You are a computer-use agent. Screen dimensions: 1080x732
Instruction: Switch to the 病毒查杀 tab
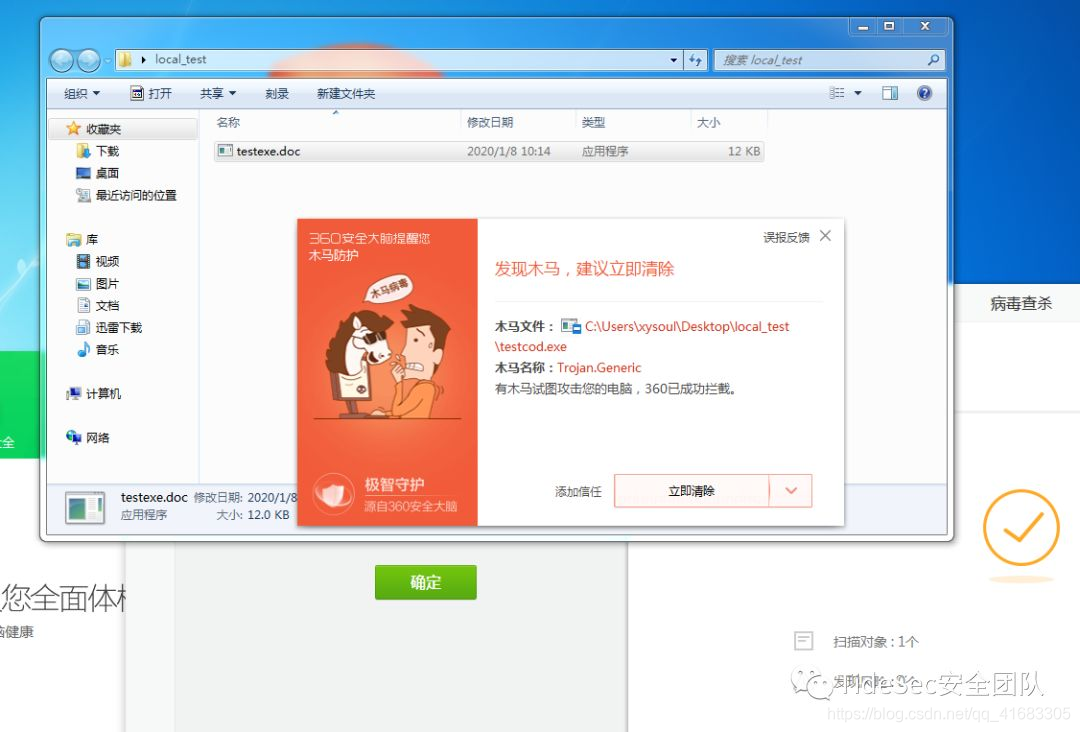pyautogui.click(x=1019, y=303)
